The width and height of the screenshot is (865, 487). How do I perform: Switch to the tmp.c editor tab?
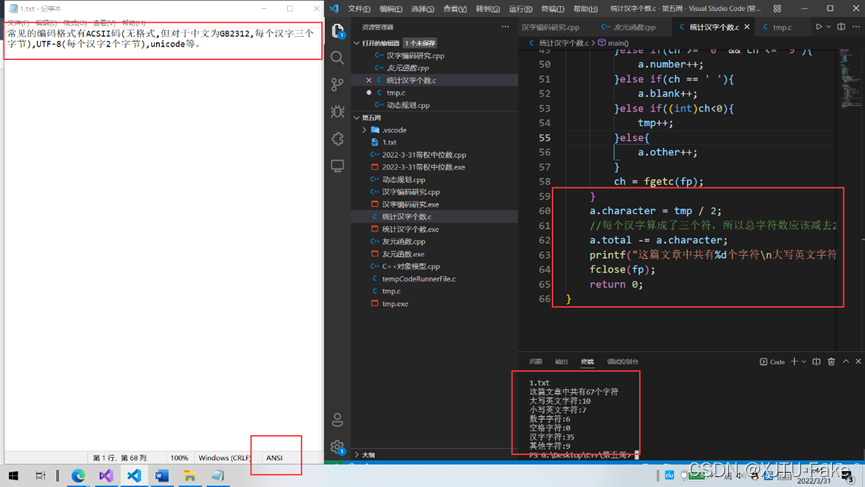(x=782, y=27)
